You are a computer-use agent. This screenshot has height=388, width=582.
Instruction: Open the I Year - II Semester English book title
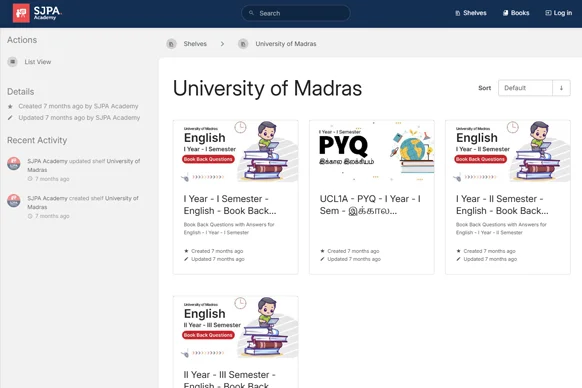point(502,205)
